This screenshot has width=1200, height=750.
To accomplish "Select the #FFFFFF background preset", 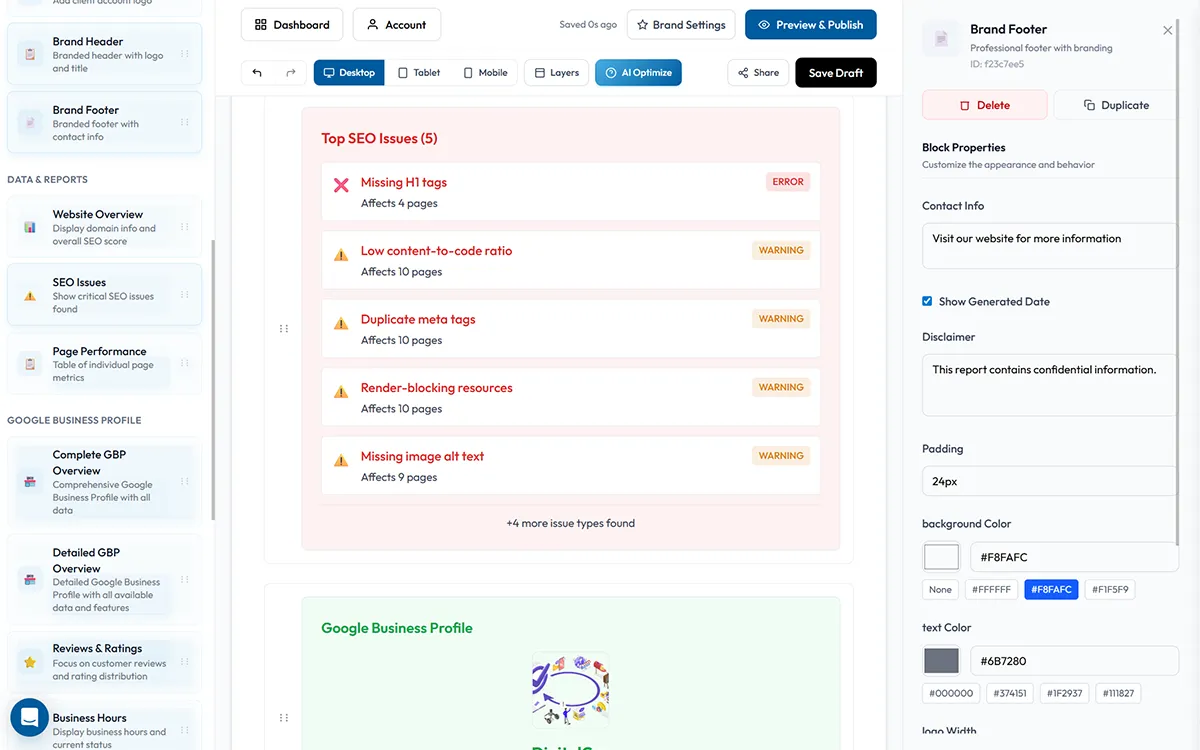I will coord(991,590).
